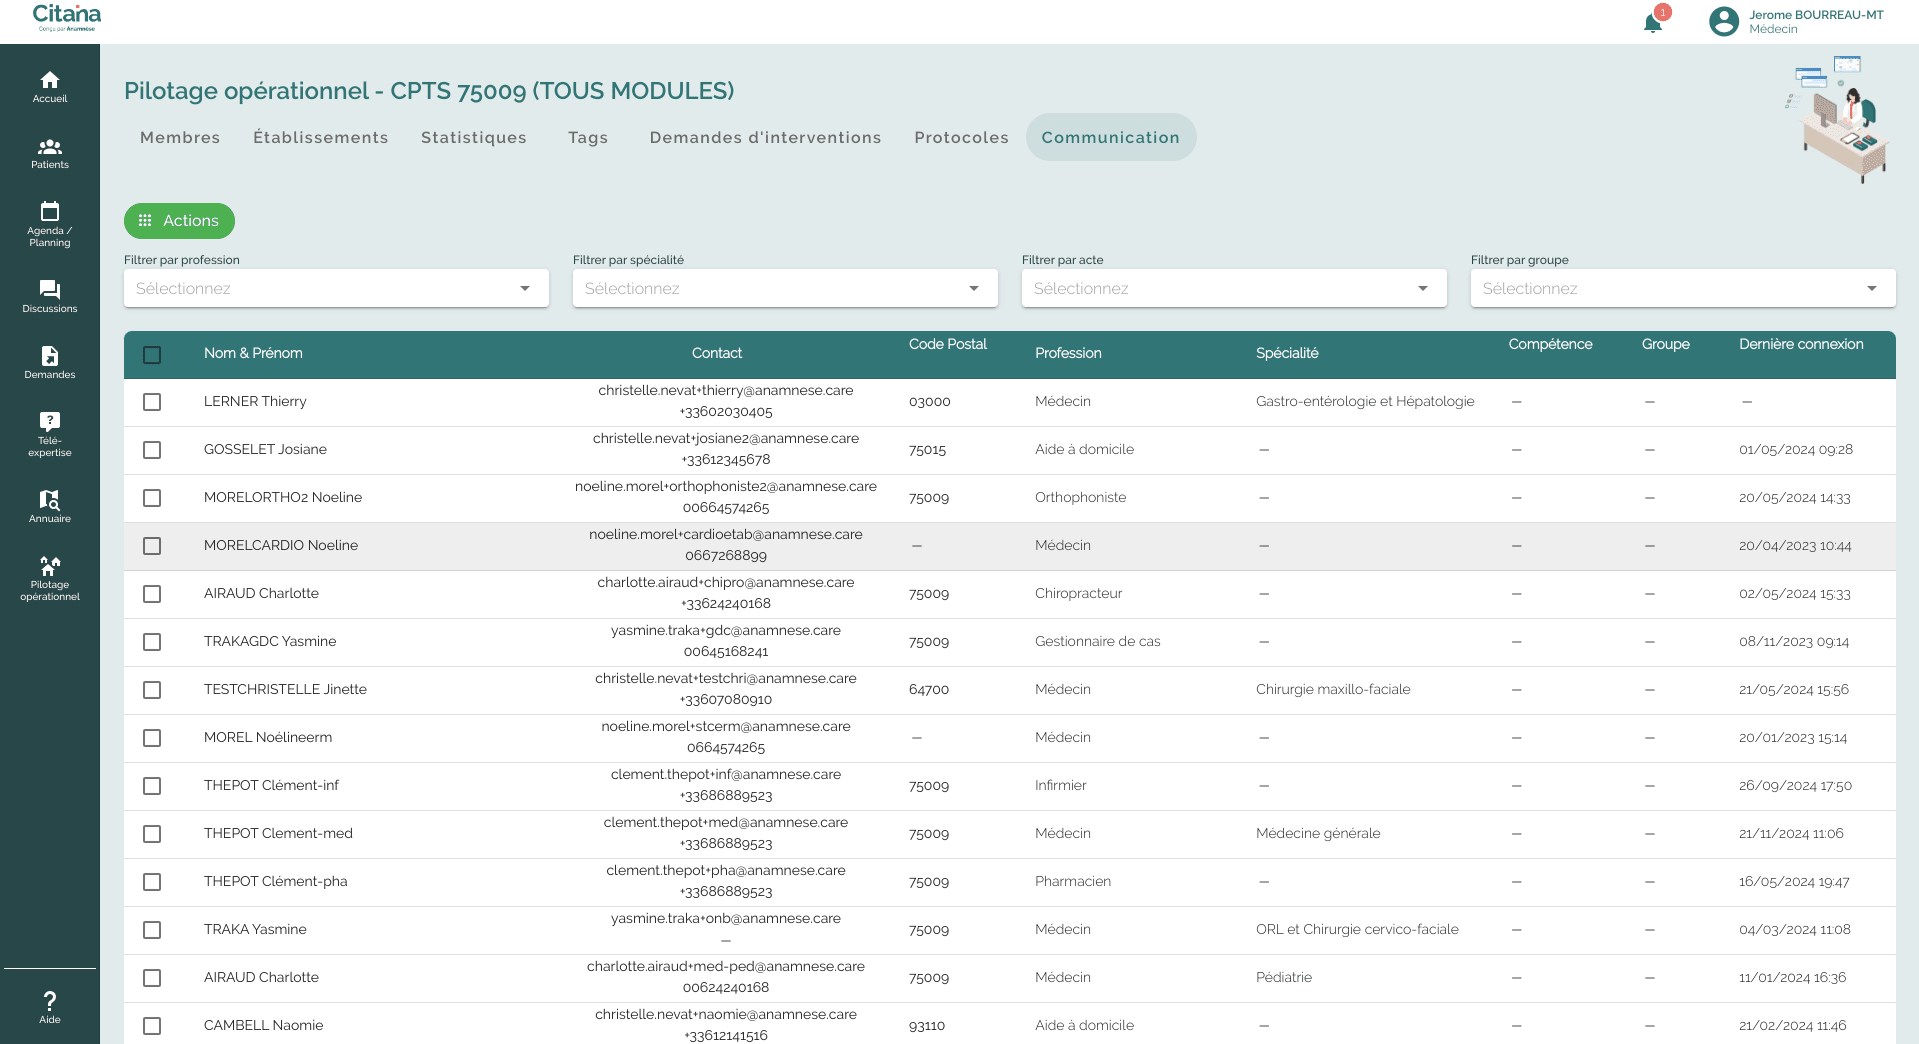
Task: Expand the Filtrer par profession dropdown
Action: (336, 289)
